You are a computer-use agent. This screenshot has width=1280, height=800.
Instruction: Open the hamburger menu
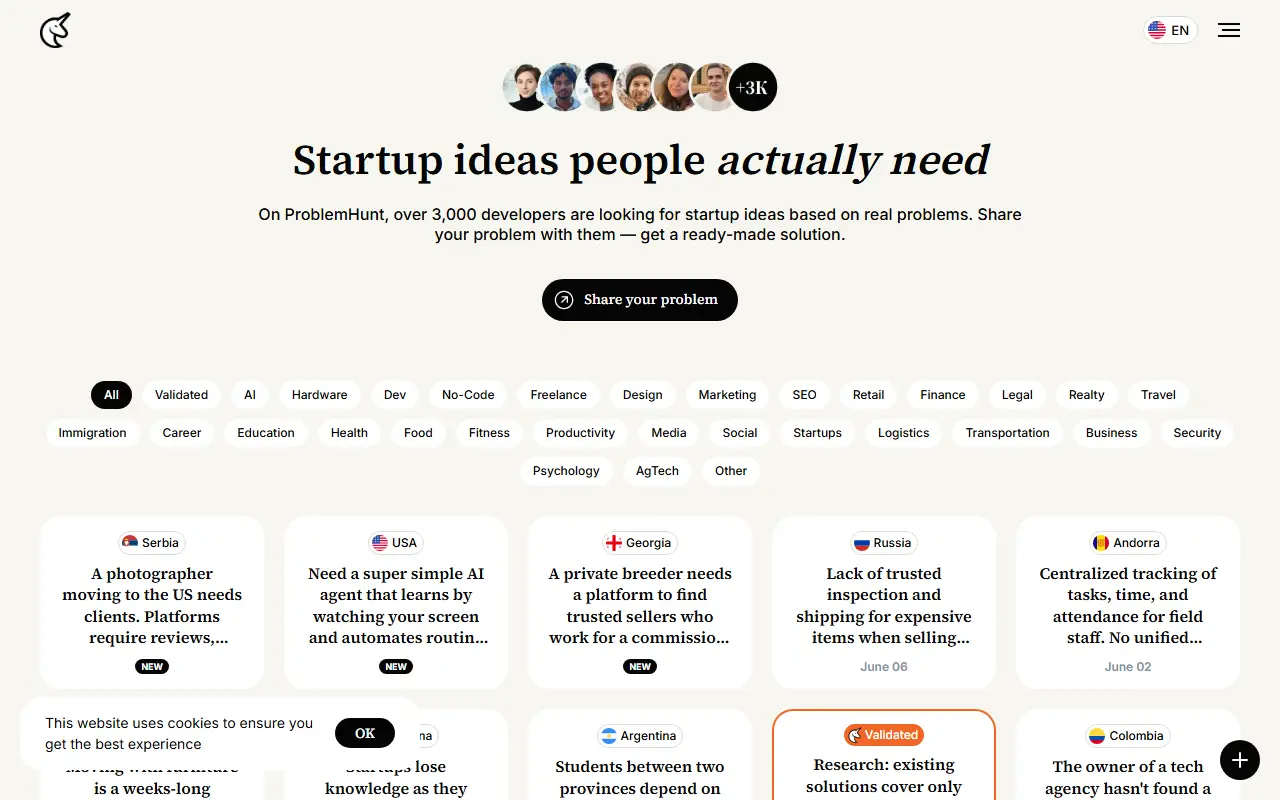(1229, 30)
